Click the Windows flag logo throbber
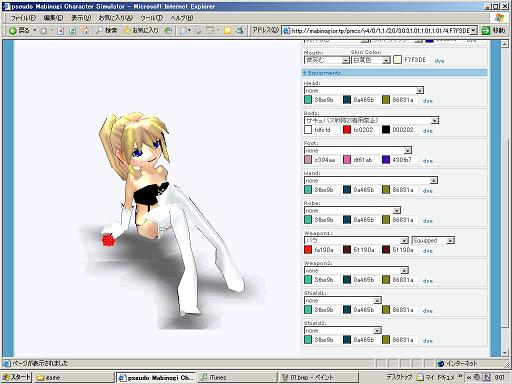The image size is (512, 384). coord(499,18)
